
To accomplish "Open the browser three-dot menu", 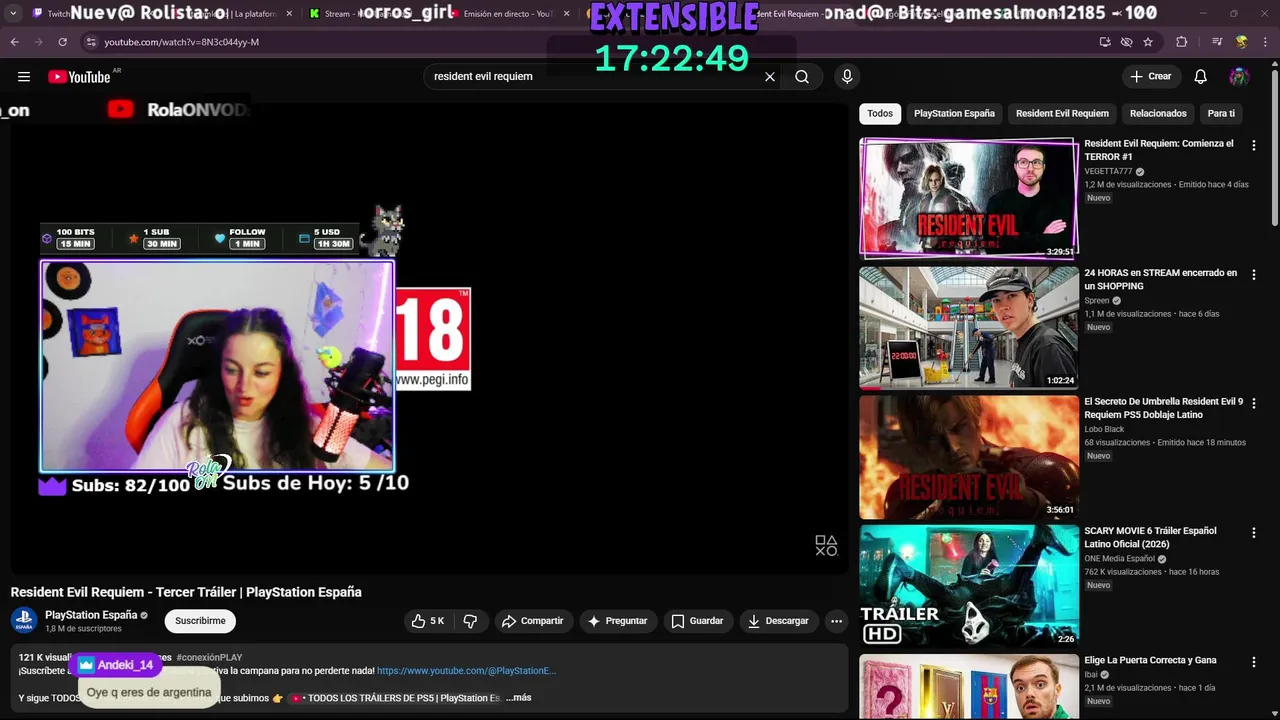I will coord(1265,42).
